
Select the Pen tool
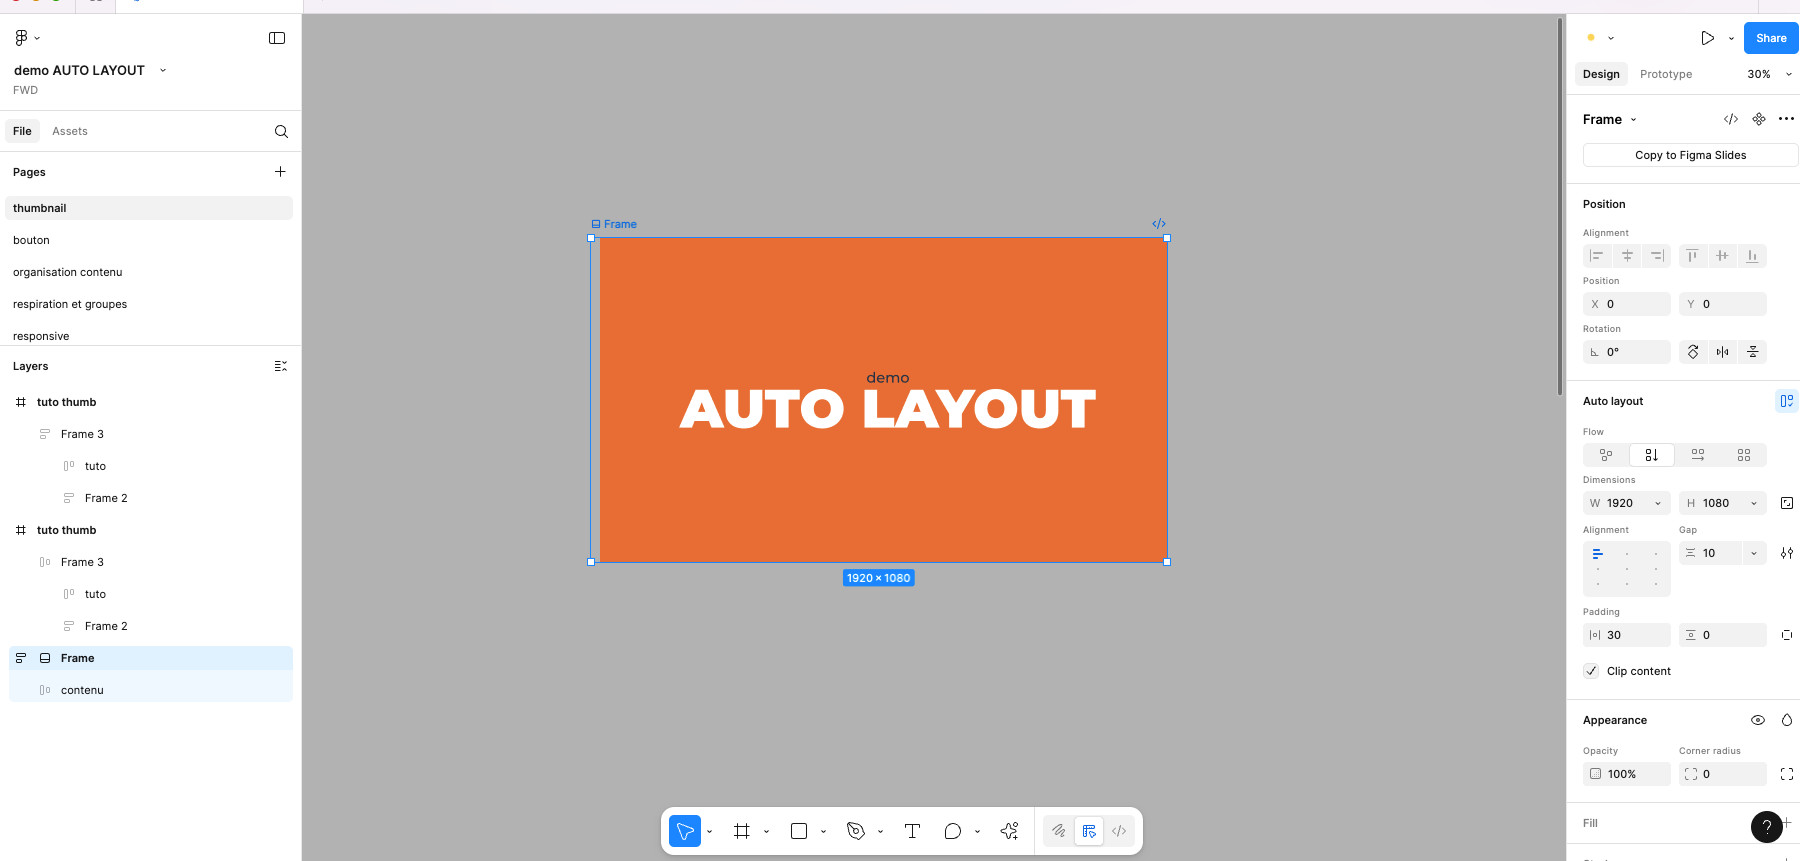tap(855, 831)
